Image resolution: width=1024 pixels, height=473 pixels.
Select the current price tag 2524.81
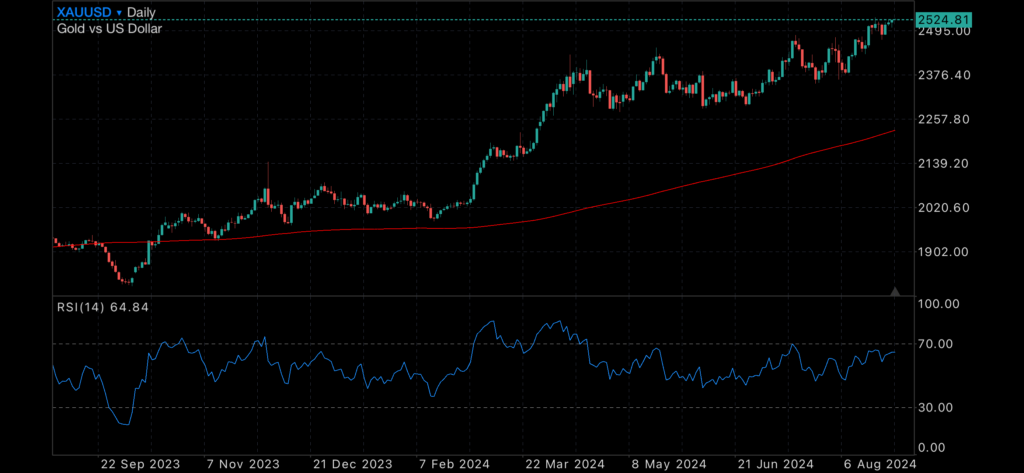click(944, 19)
